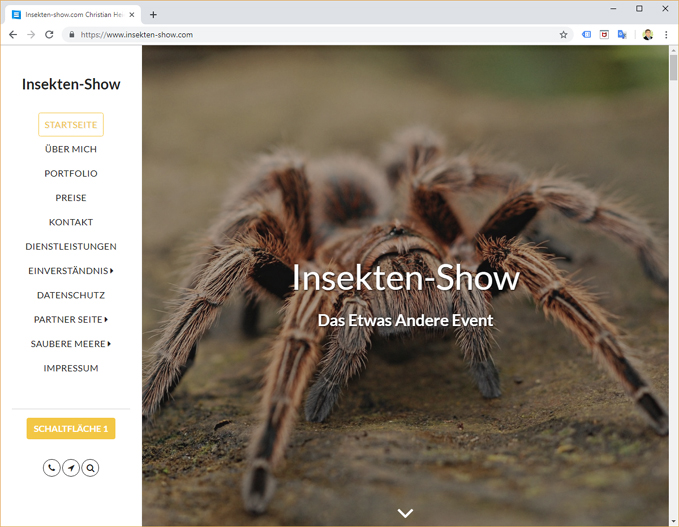Click the red shield extension icon
Viewport: 679px width, 527px height.
click(604, 35)
